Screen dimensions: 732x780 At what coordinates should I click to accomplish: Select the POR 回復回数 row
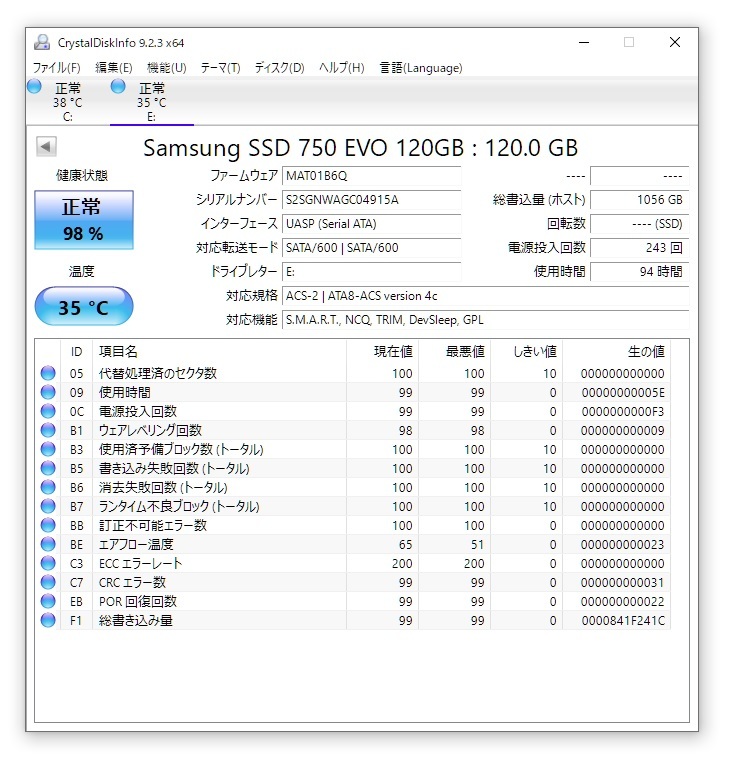click(x=353, y=601)
